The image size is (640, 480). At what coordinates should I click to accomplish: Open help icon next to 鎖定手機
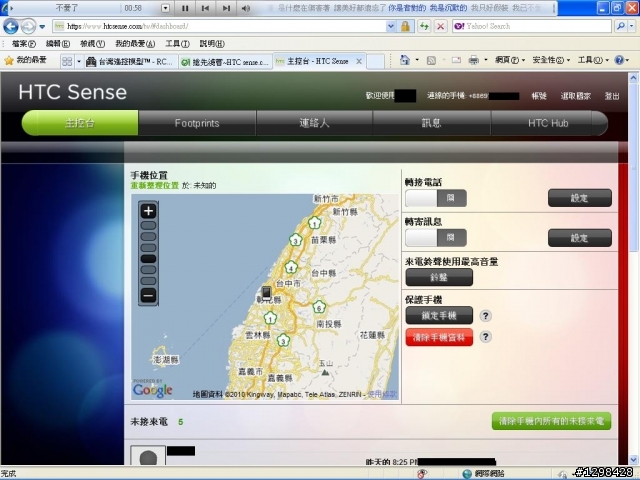(x=485, y=316)
